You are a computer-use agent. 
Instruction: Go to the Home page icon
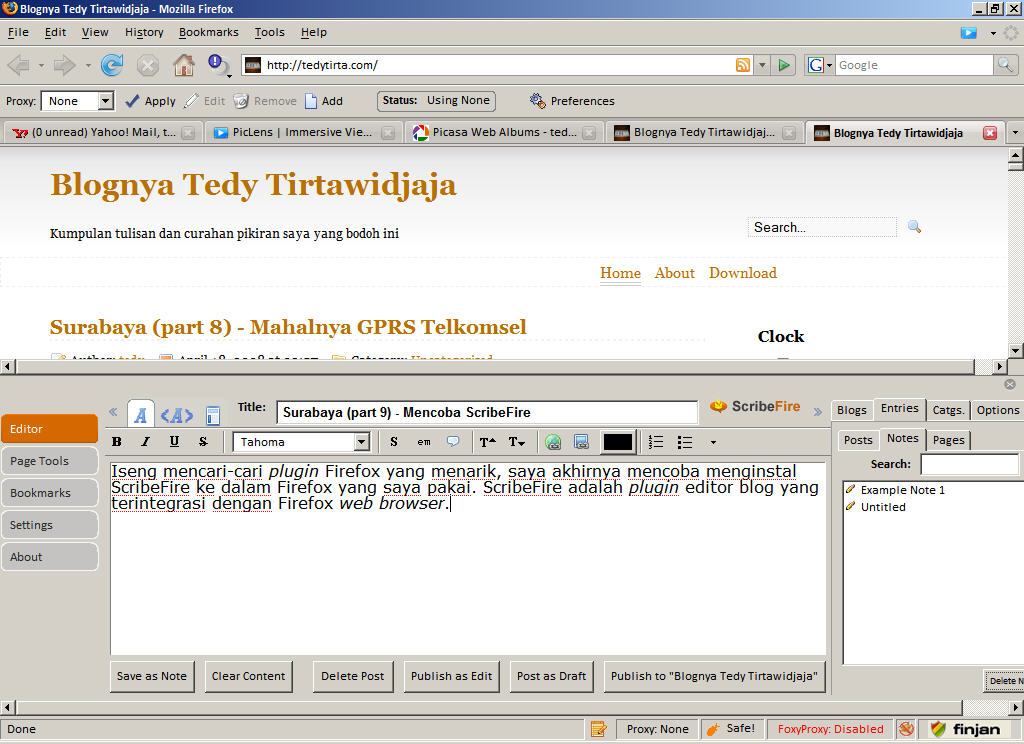point(184,65)
